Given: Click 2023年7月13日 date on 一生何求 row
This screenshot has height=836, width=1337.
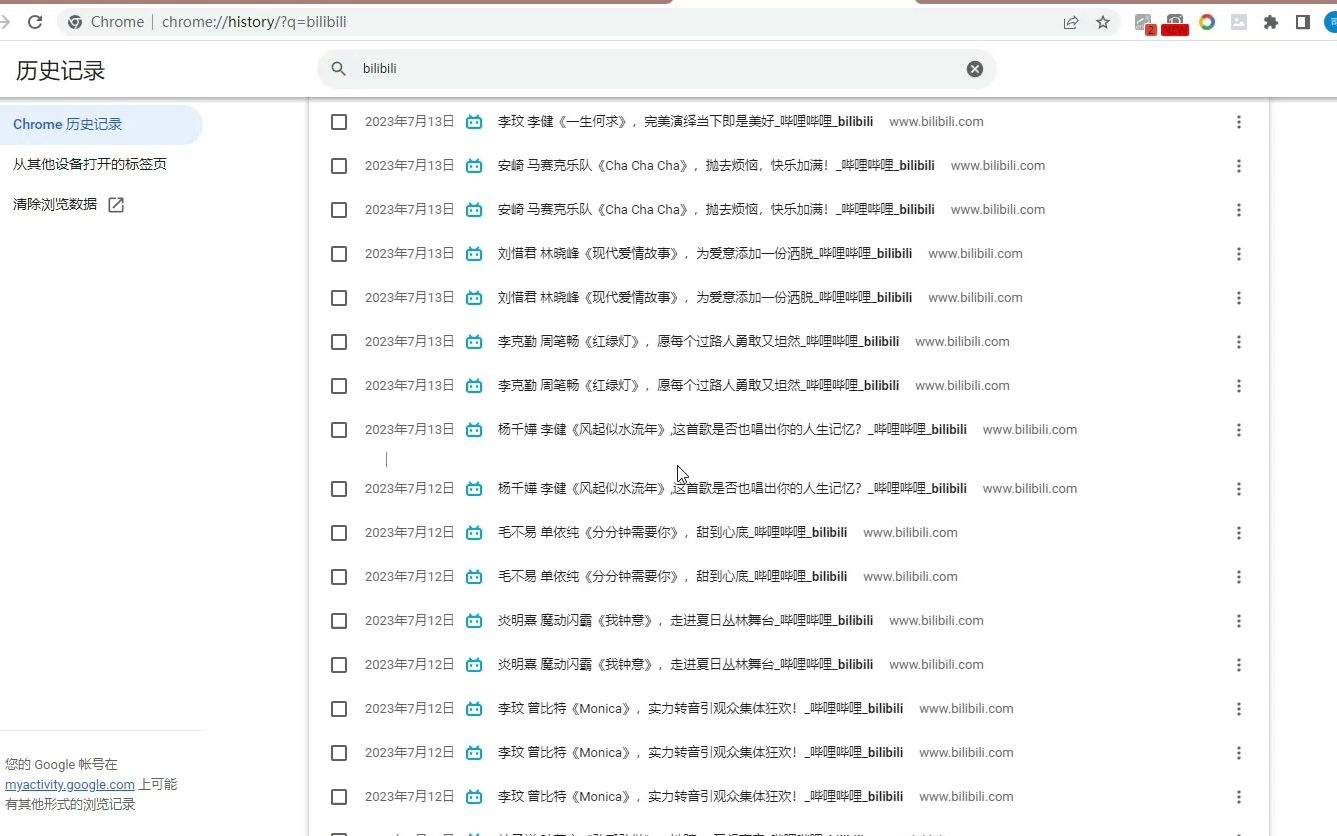Looking at the screenshot, I should coord(409,122).
